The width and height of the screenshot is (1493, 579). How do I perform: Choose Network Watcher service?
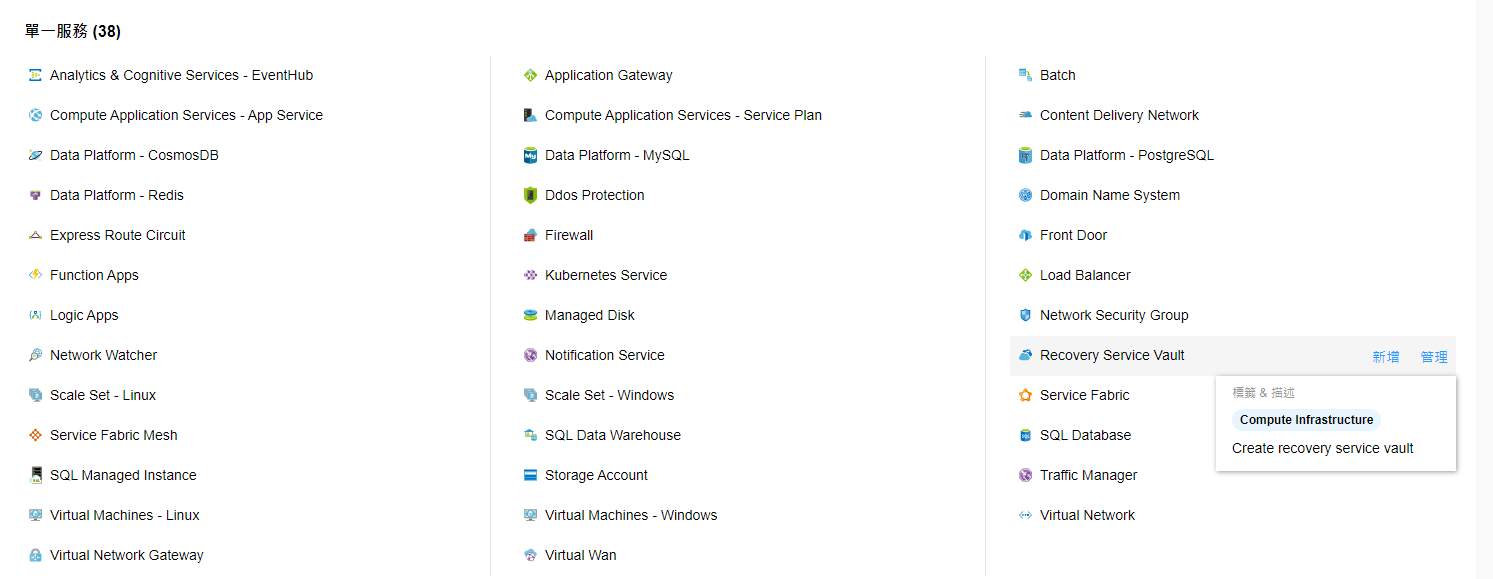tap(103, 355)
